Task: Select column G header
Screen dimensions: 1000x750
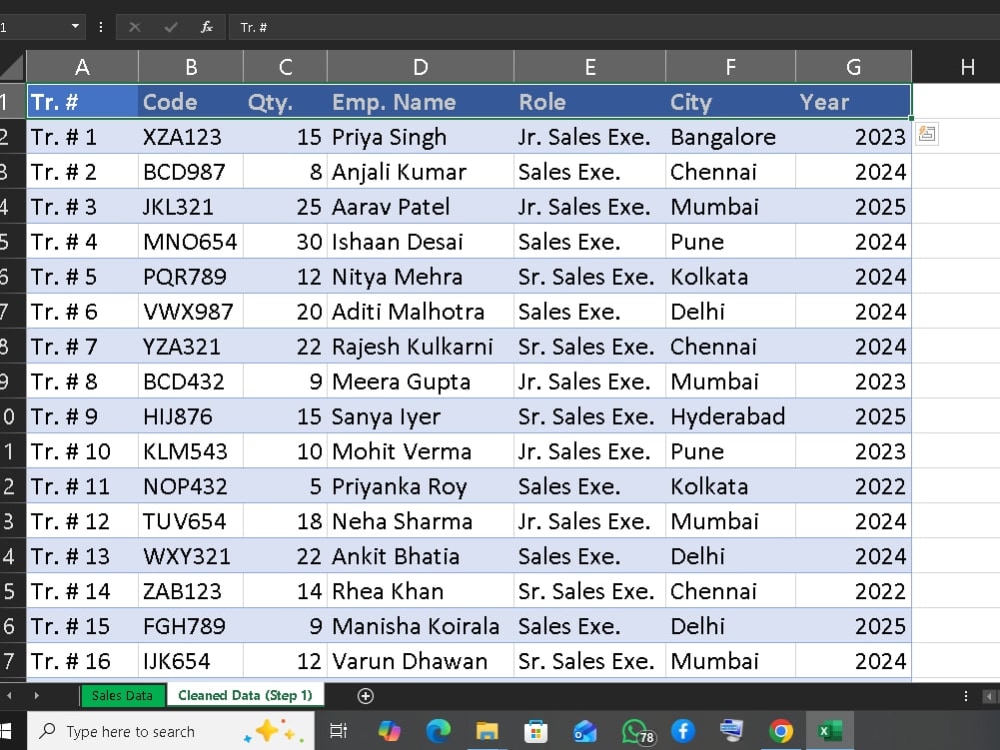Action: [x=853, y=66]
